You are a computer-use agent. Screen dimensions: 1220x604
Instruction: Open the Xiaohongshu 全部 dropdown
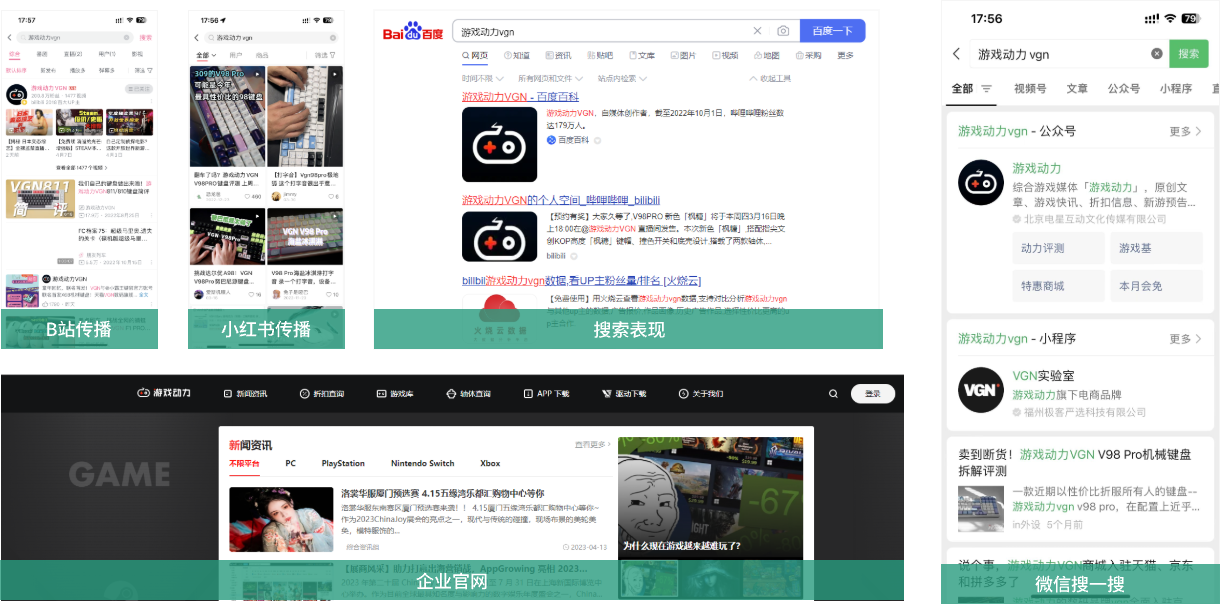[205, 55]
